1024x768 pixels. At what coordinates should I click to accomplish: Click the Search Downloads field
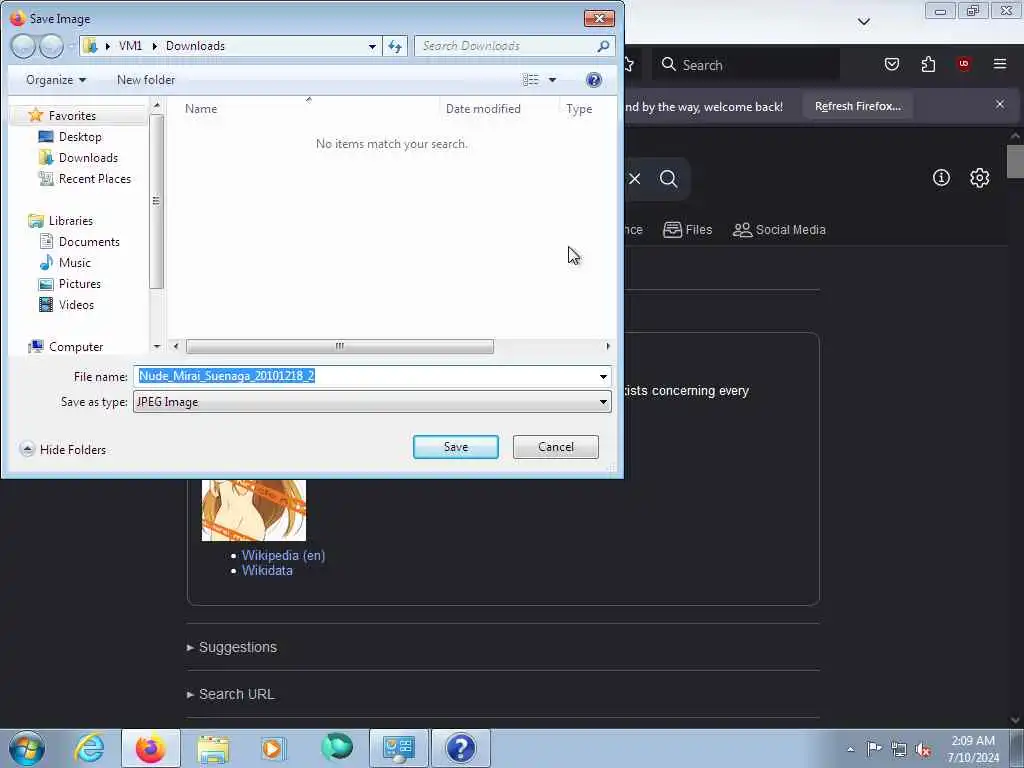(515, 46)
